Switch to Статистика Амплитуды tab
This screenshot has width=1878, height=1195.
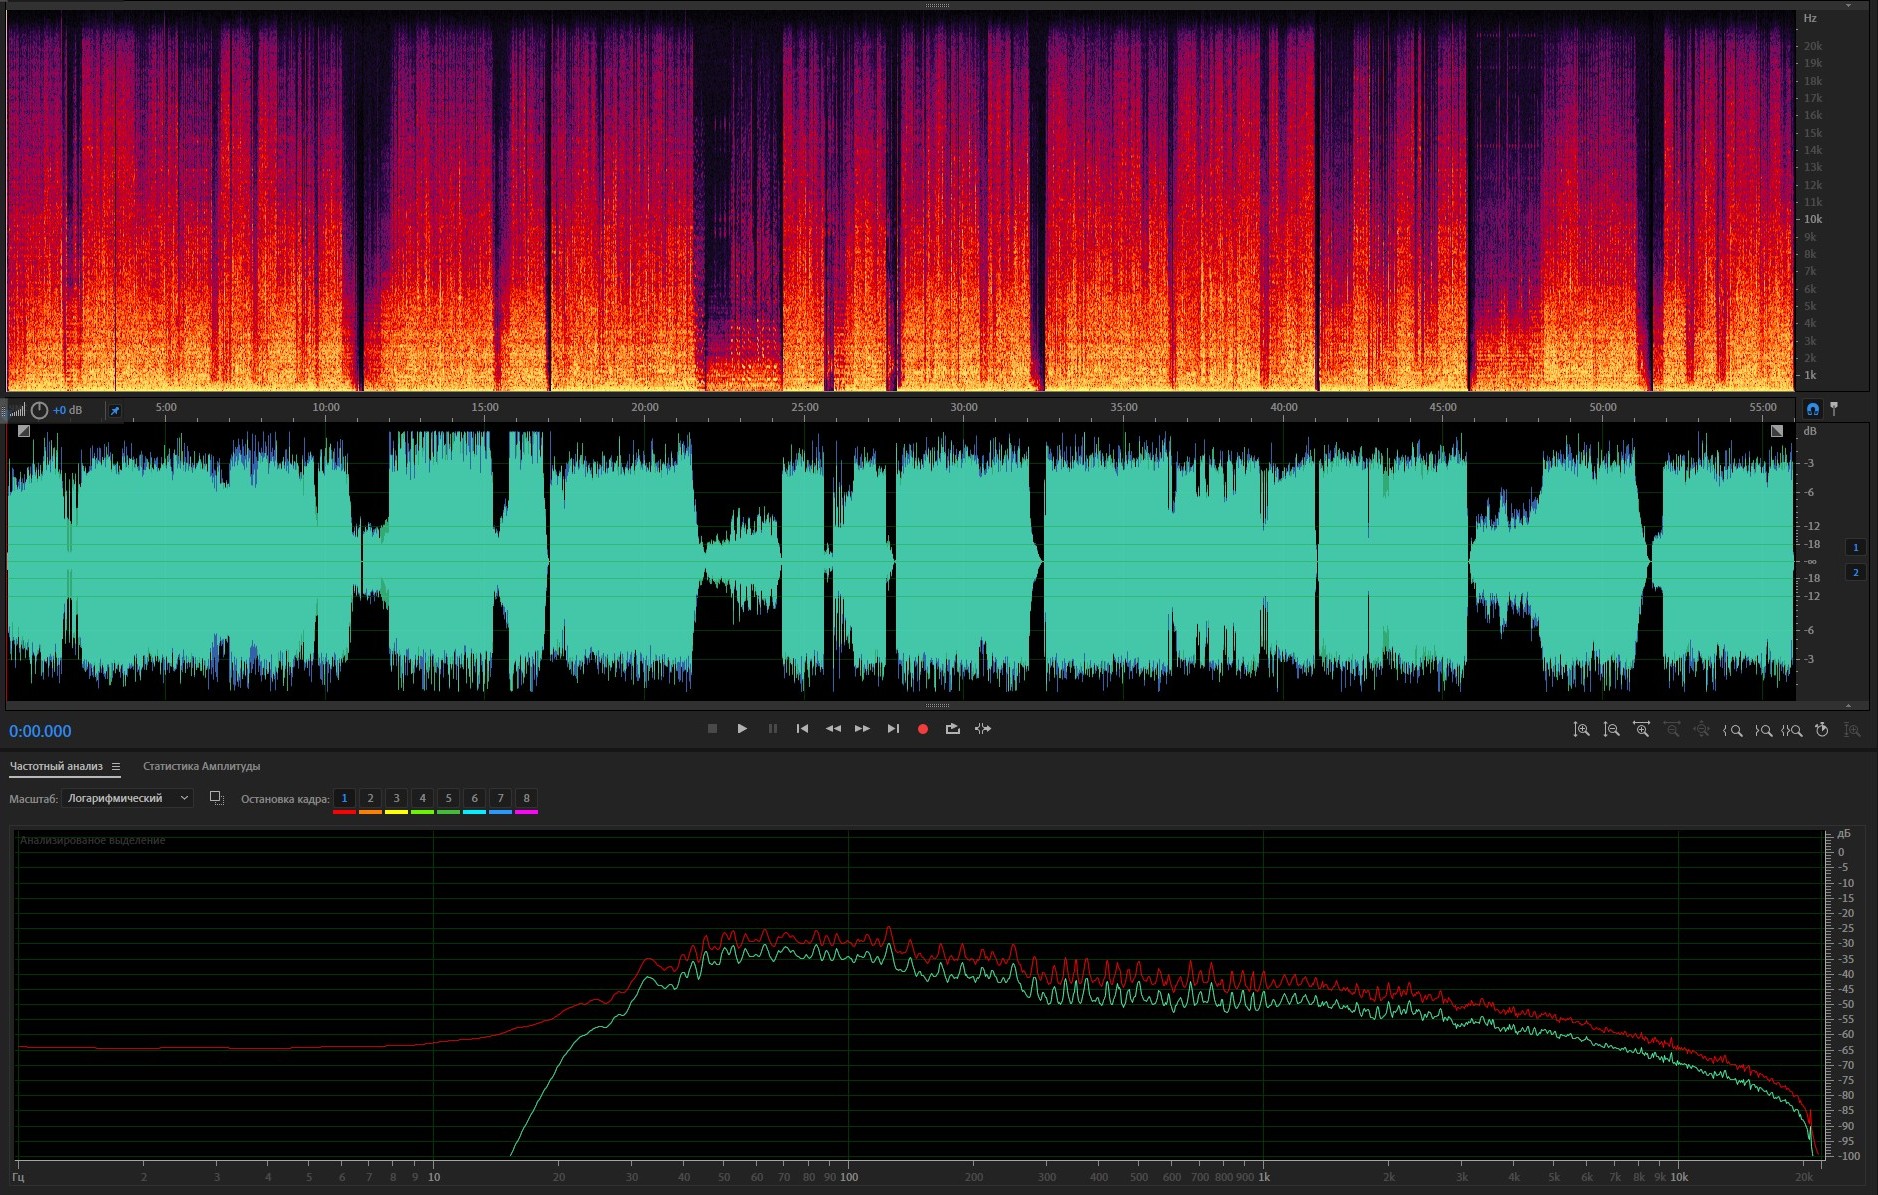click(201, 767)
